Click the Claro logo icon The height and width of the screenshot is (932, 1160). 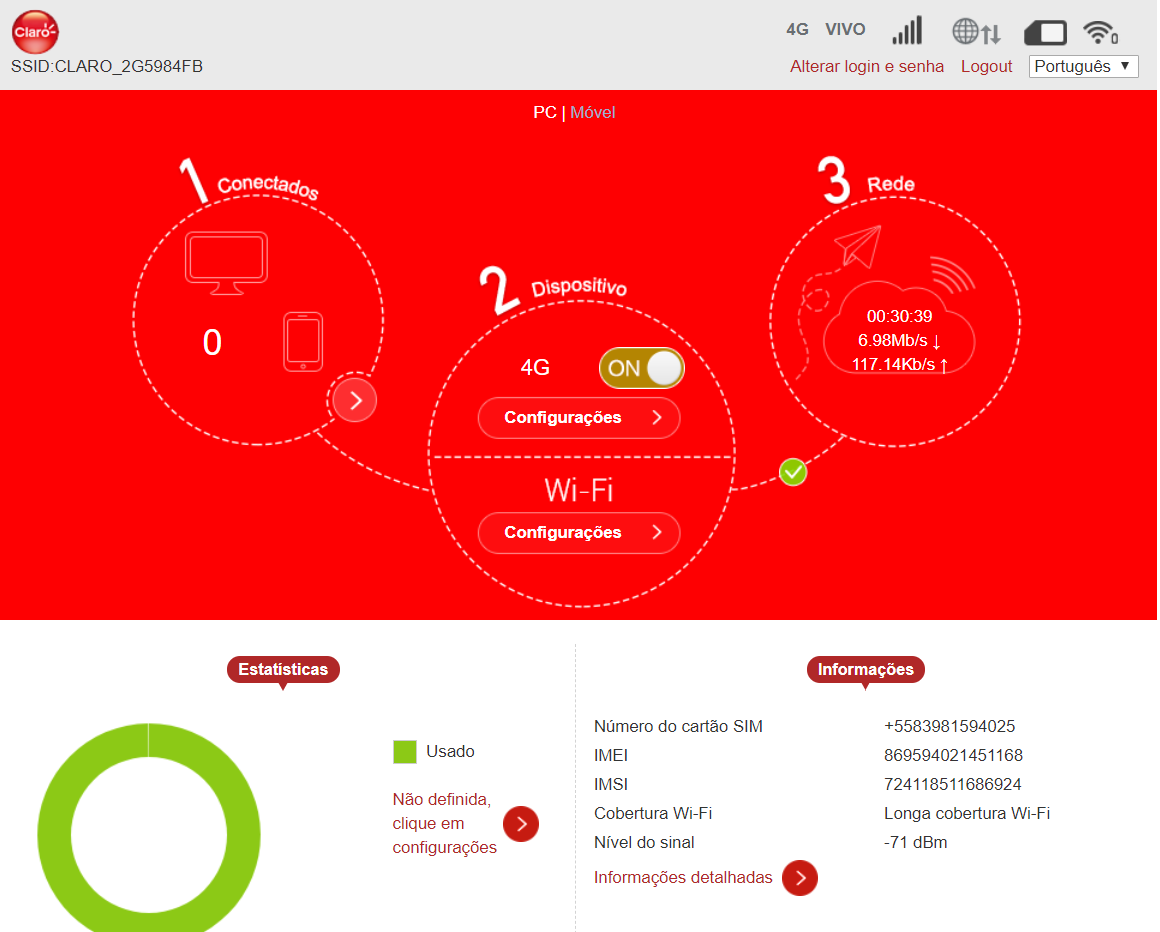(35, 32)
